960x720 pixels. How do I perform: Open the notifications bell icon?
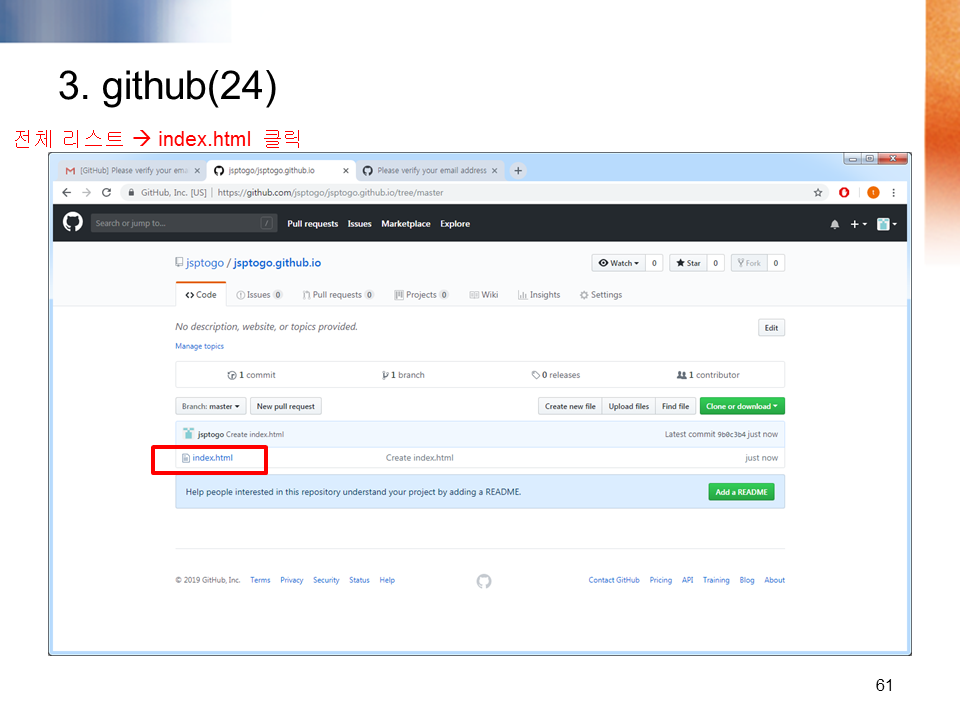point(834,224)
